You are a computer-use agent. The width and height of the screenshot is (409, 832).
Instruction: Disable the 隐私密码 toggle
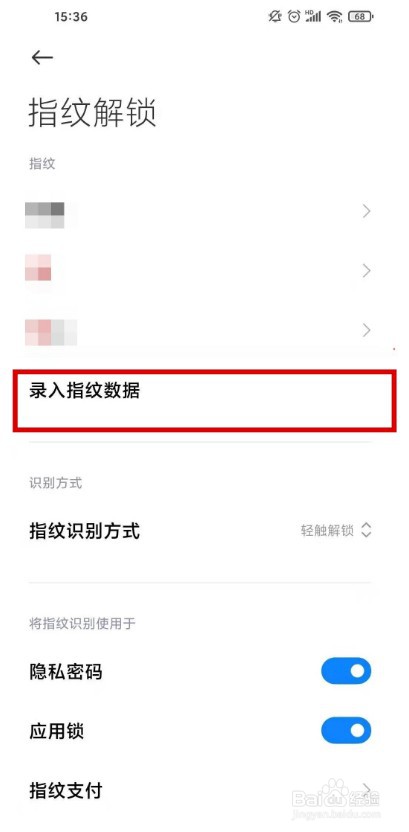[x=346, y=671]
